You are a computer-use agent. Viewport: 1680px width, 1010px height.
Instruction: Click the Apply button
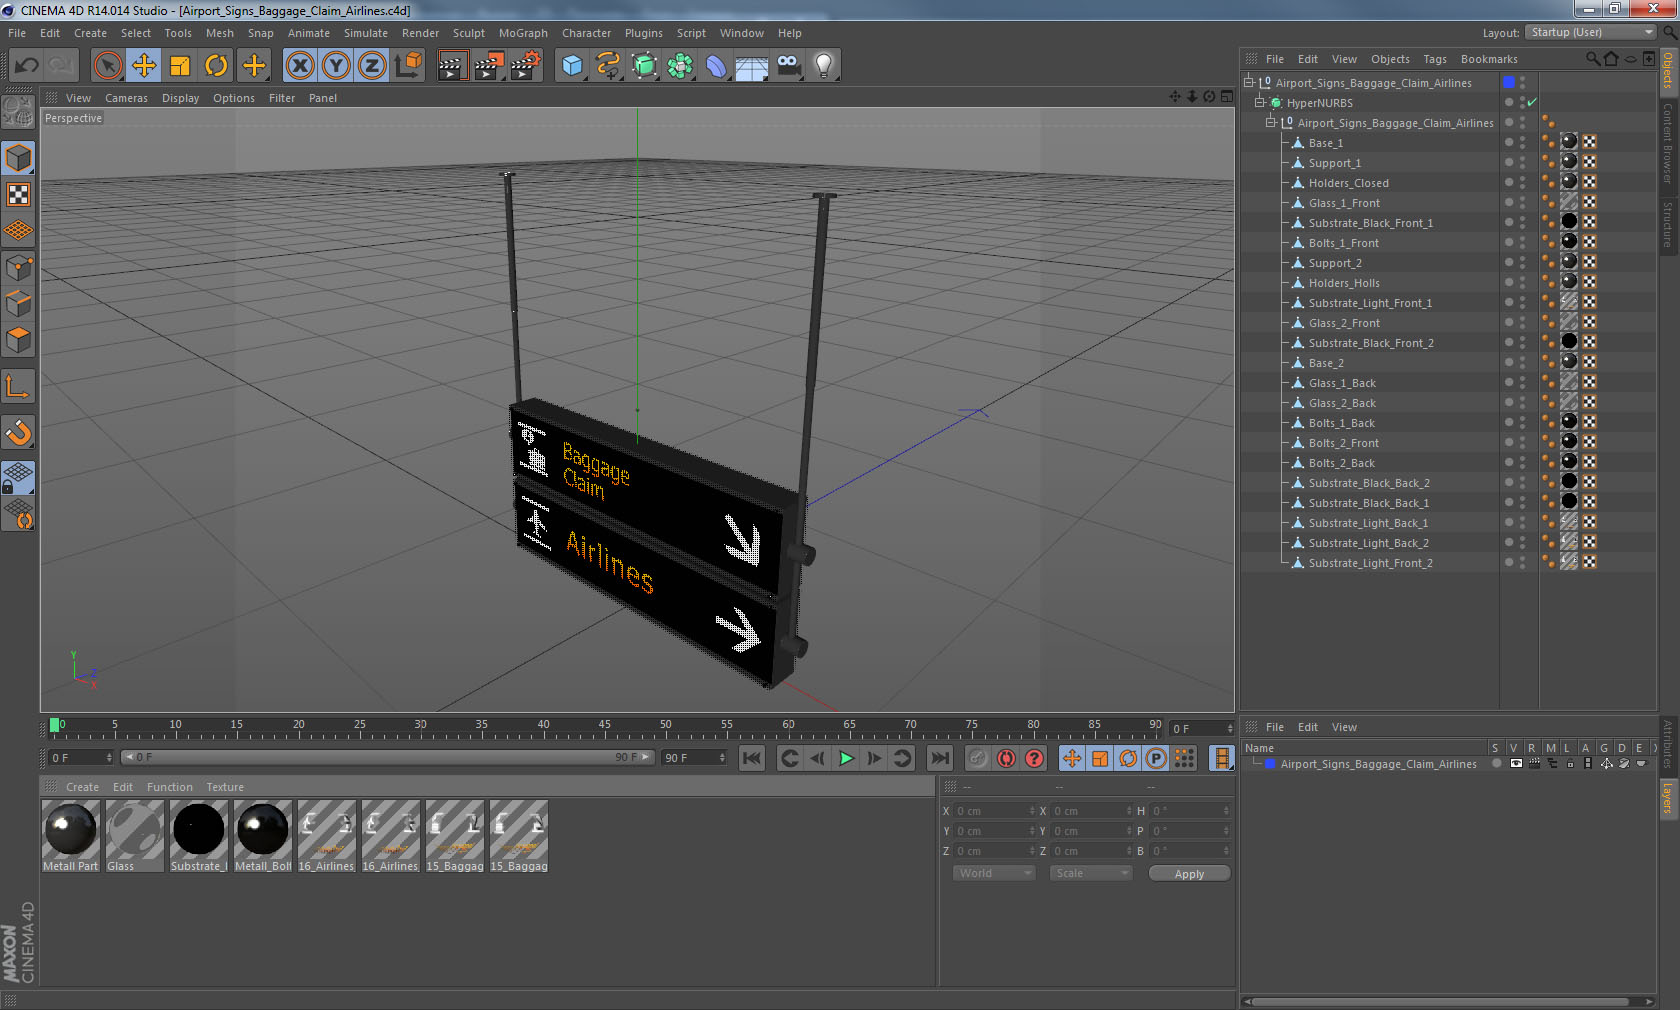(x=1189, y=874)
